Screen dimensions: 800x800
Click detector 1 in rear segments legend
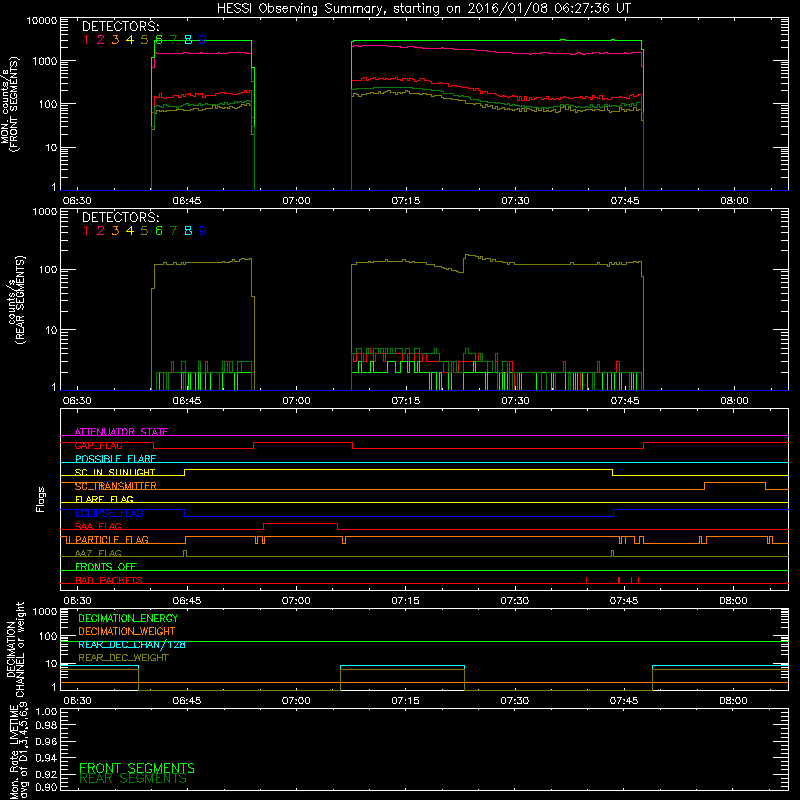point(86,231)
